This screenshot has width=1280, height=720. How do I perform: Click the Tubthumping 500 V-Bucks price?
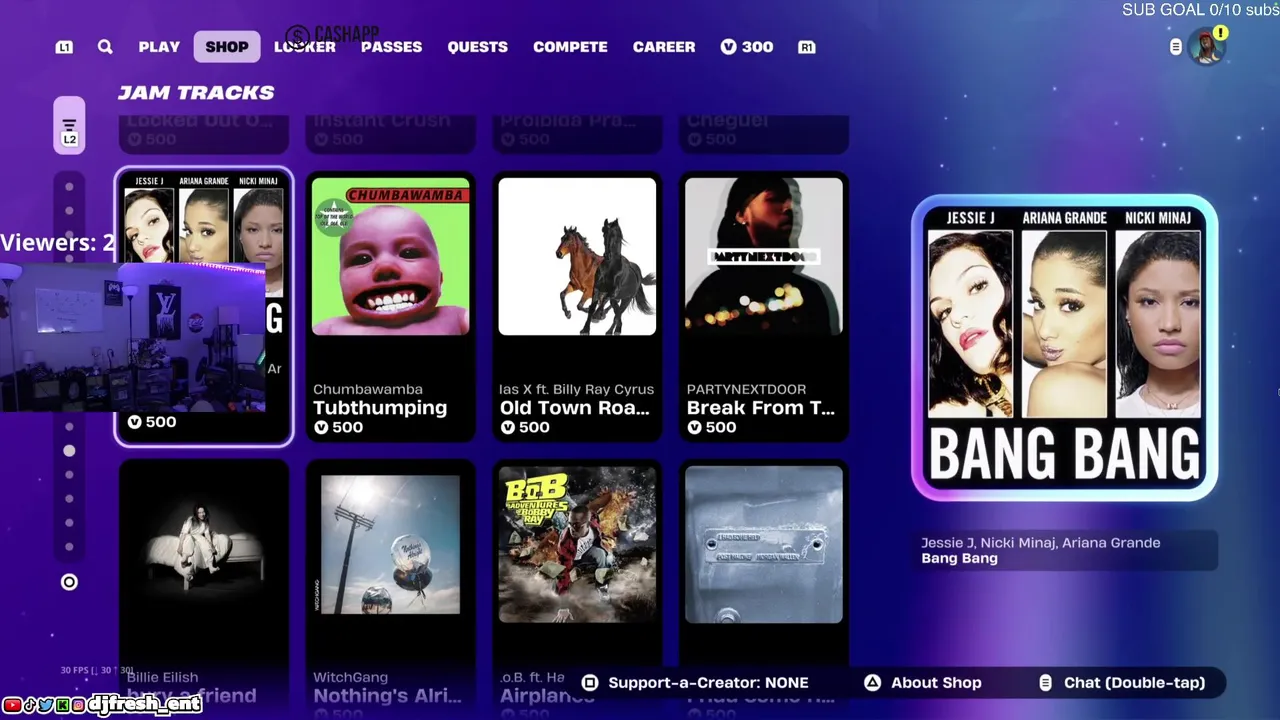tap(339, 427)
